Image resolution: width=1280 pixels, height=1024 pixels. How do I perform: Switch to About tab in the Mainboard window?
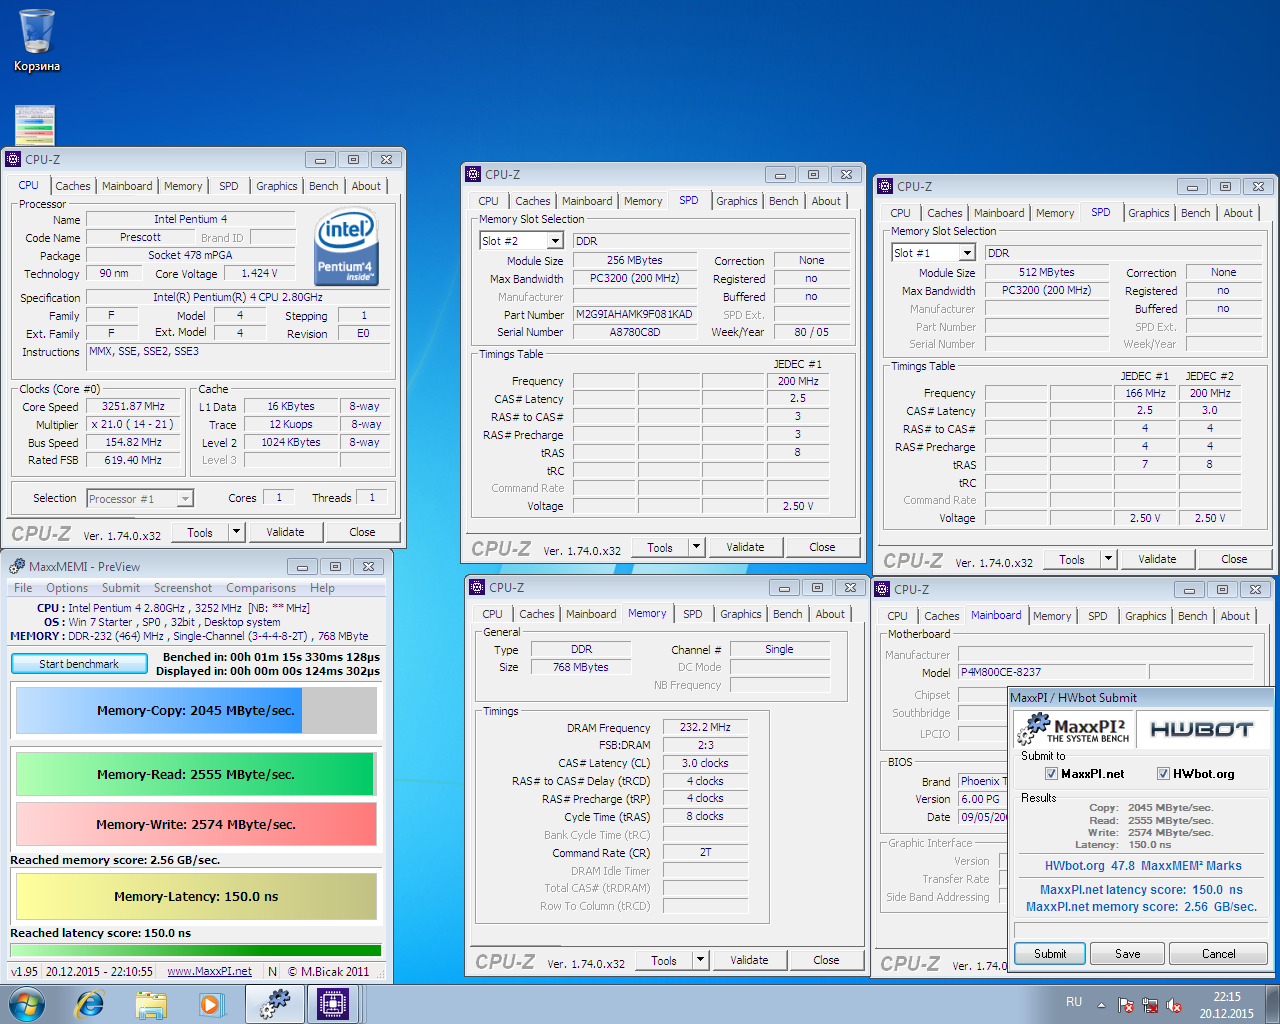1235,616
